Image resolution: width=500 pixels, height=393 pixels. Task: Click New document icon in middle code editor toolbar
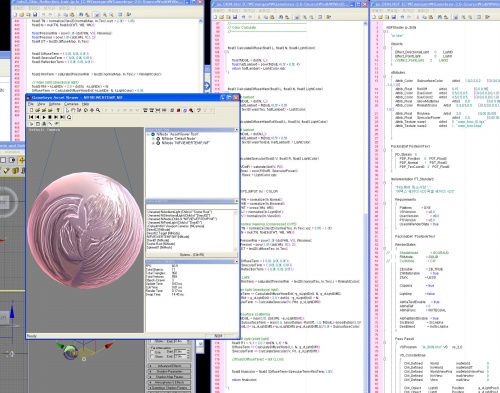(216, 17)
